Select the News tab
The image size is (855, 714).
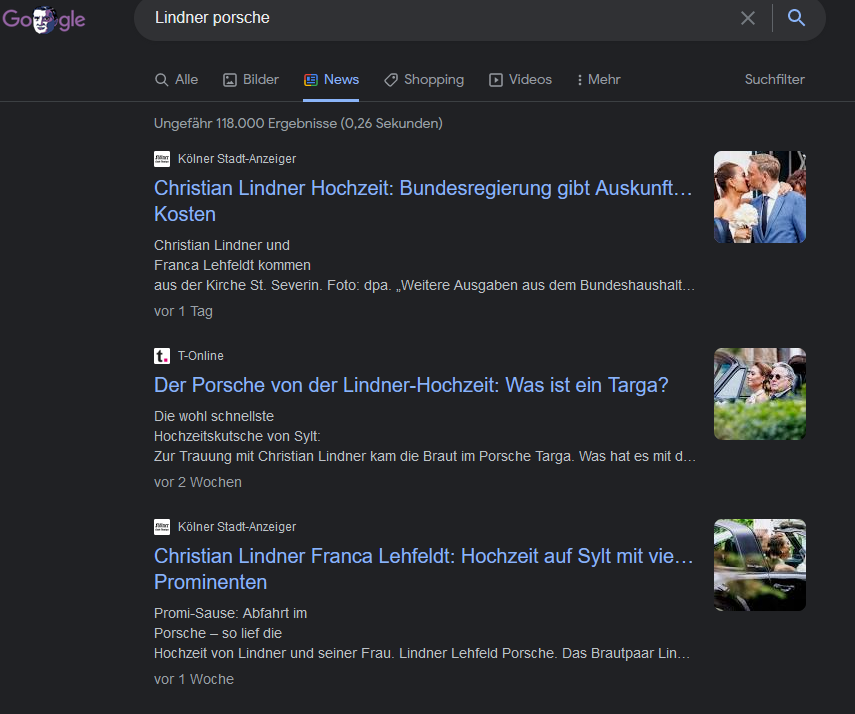[x=331, y=80]
